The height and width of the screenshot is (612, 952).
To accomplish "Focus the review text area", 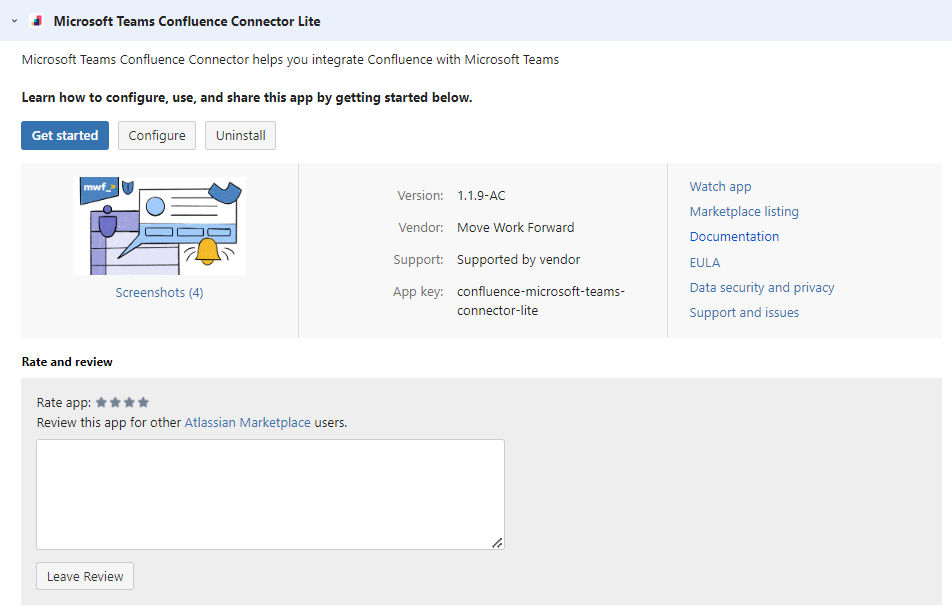I will (270, 494).
